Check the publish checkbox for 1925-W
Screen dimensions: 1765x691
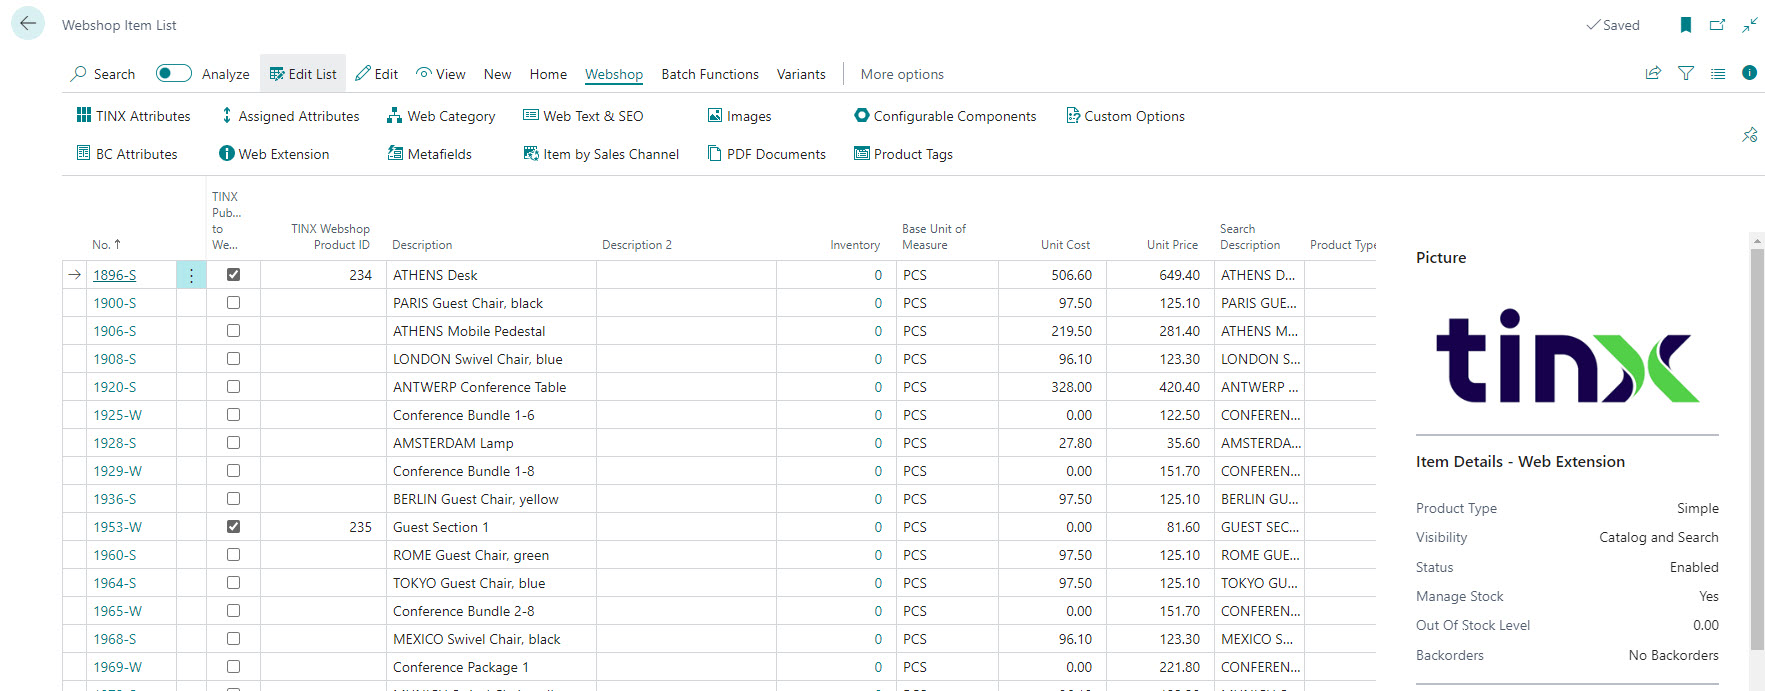point(233,414)
